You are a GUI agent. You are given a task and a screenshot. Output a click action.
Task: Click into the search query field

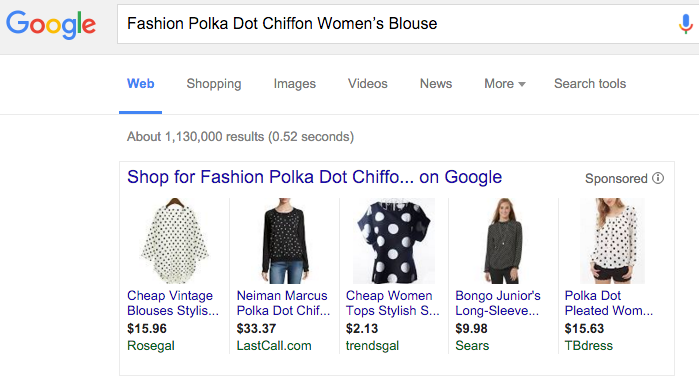point(397,24)
